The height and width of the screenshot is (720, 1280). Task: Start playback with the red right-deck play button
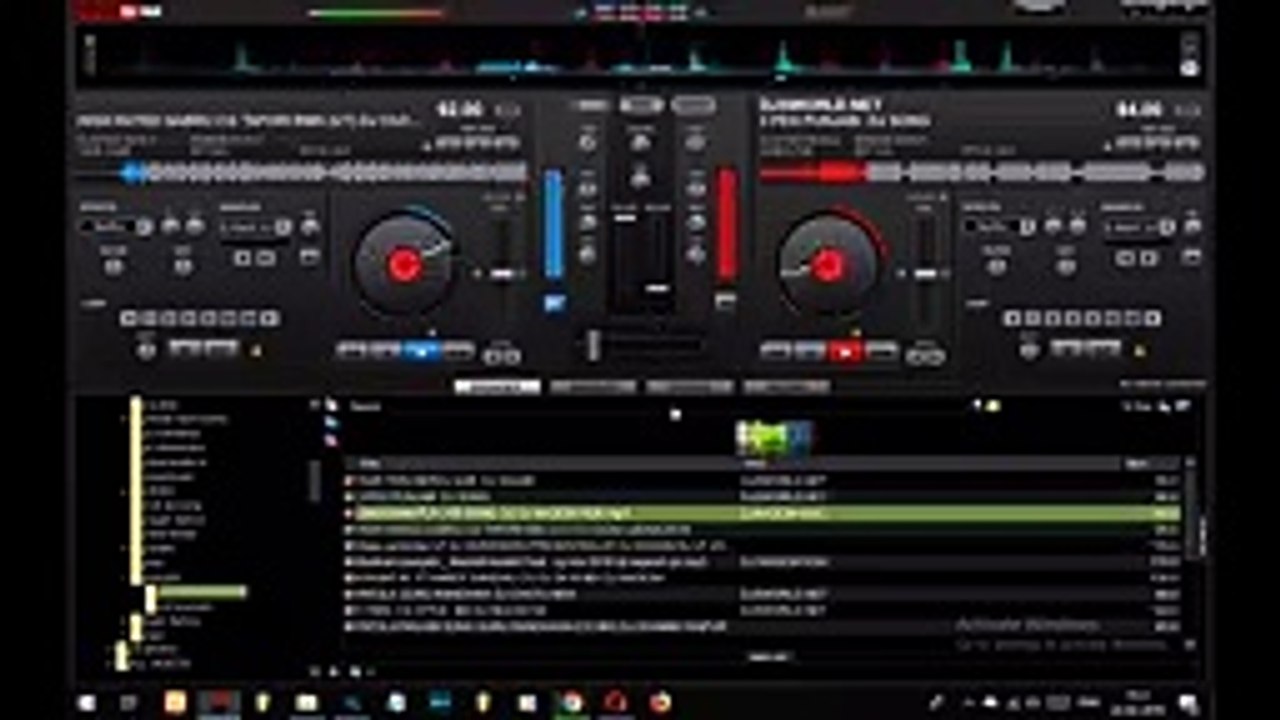coord(845,350)
